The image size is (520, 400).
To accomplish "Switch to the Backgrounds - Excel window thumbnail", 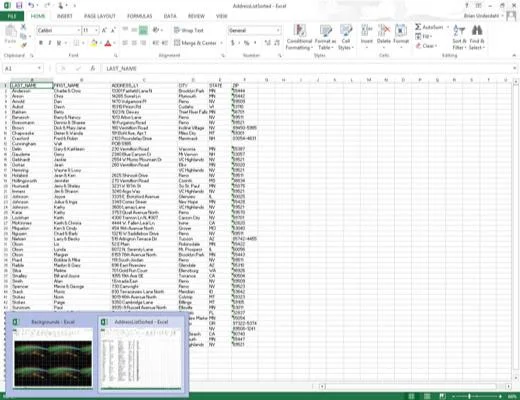I will (53, 353).
